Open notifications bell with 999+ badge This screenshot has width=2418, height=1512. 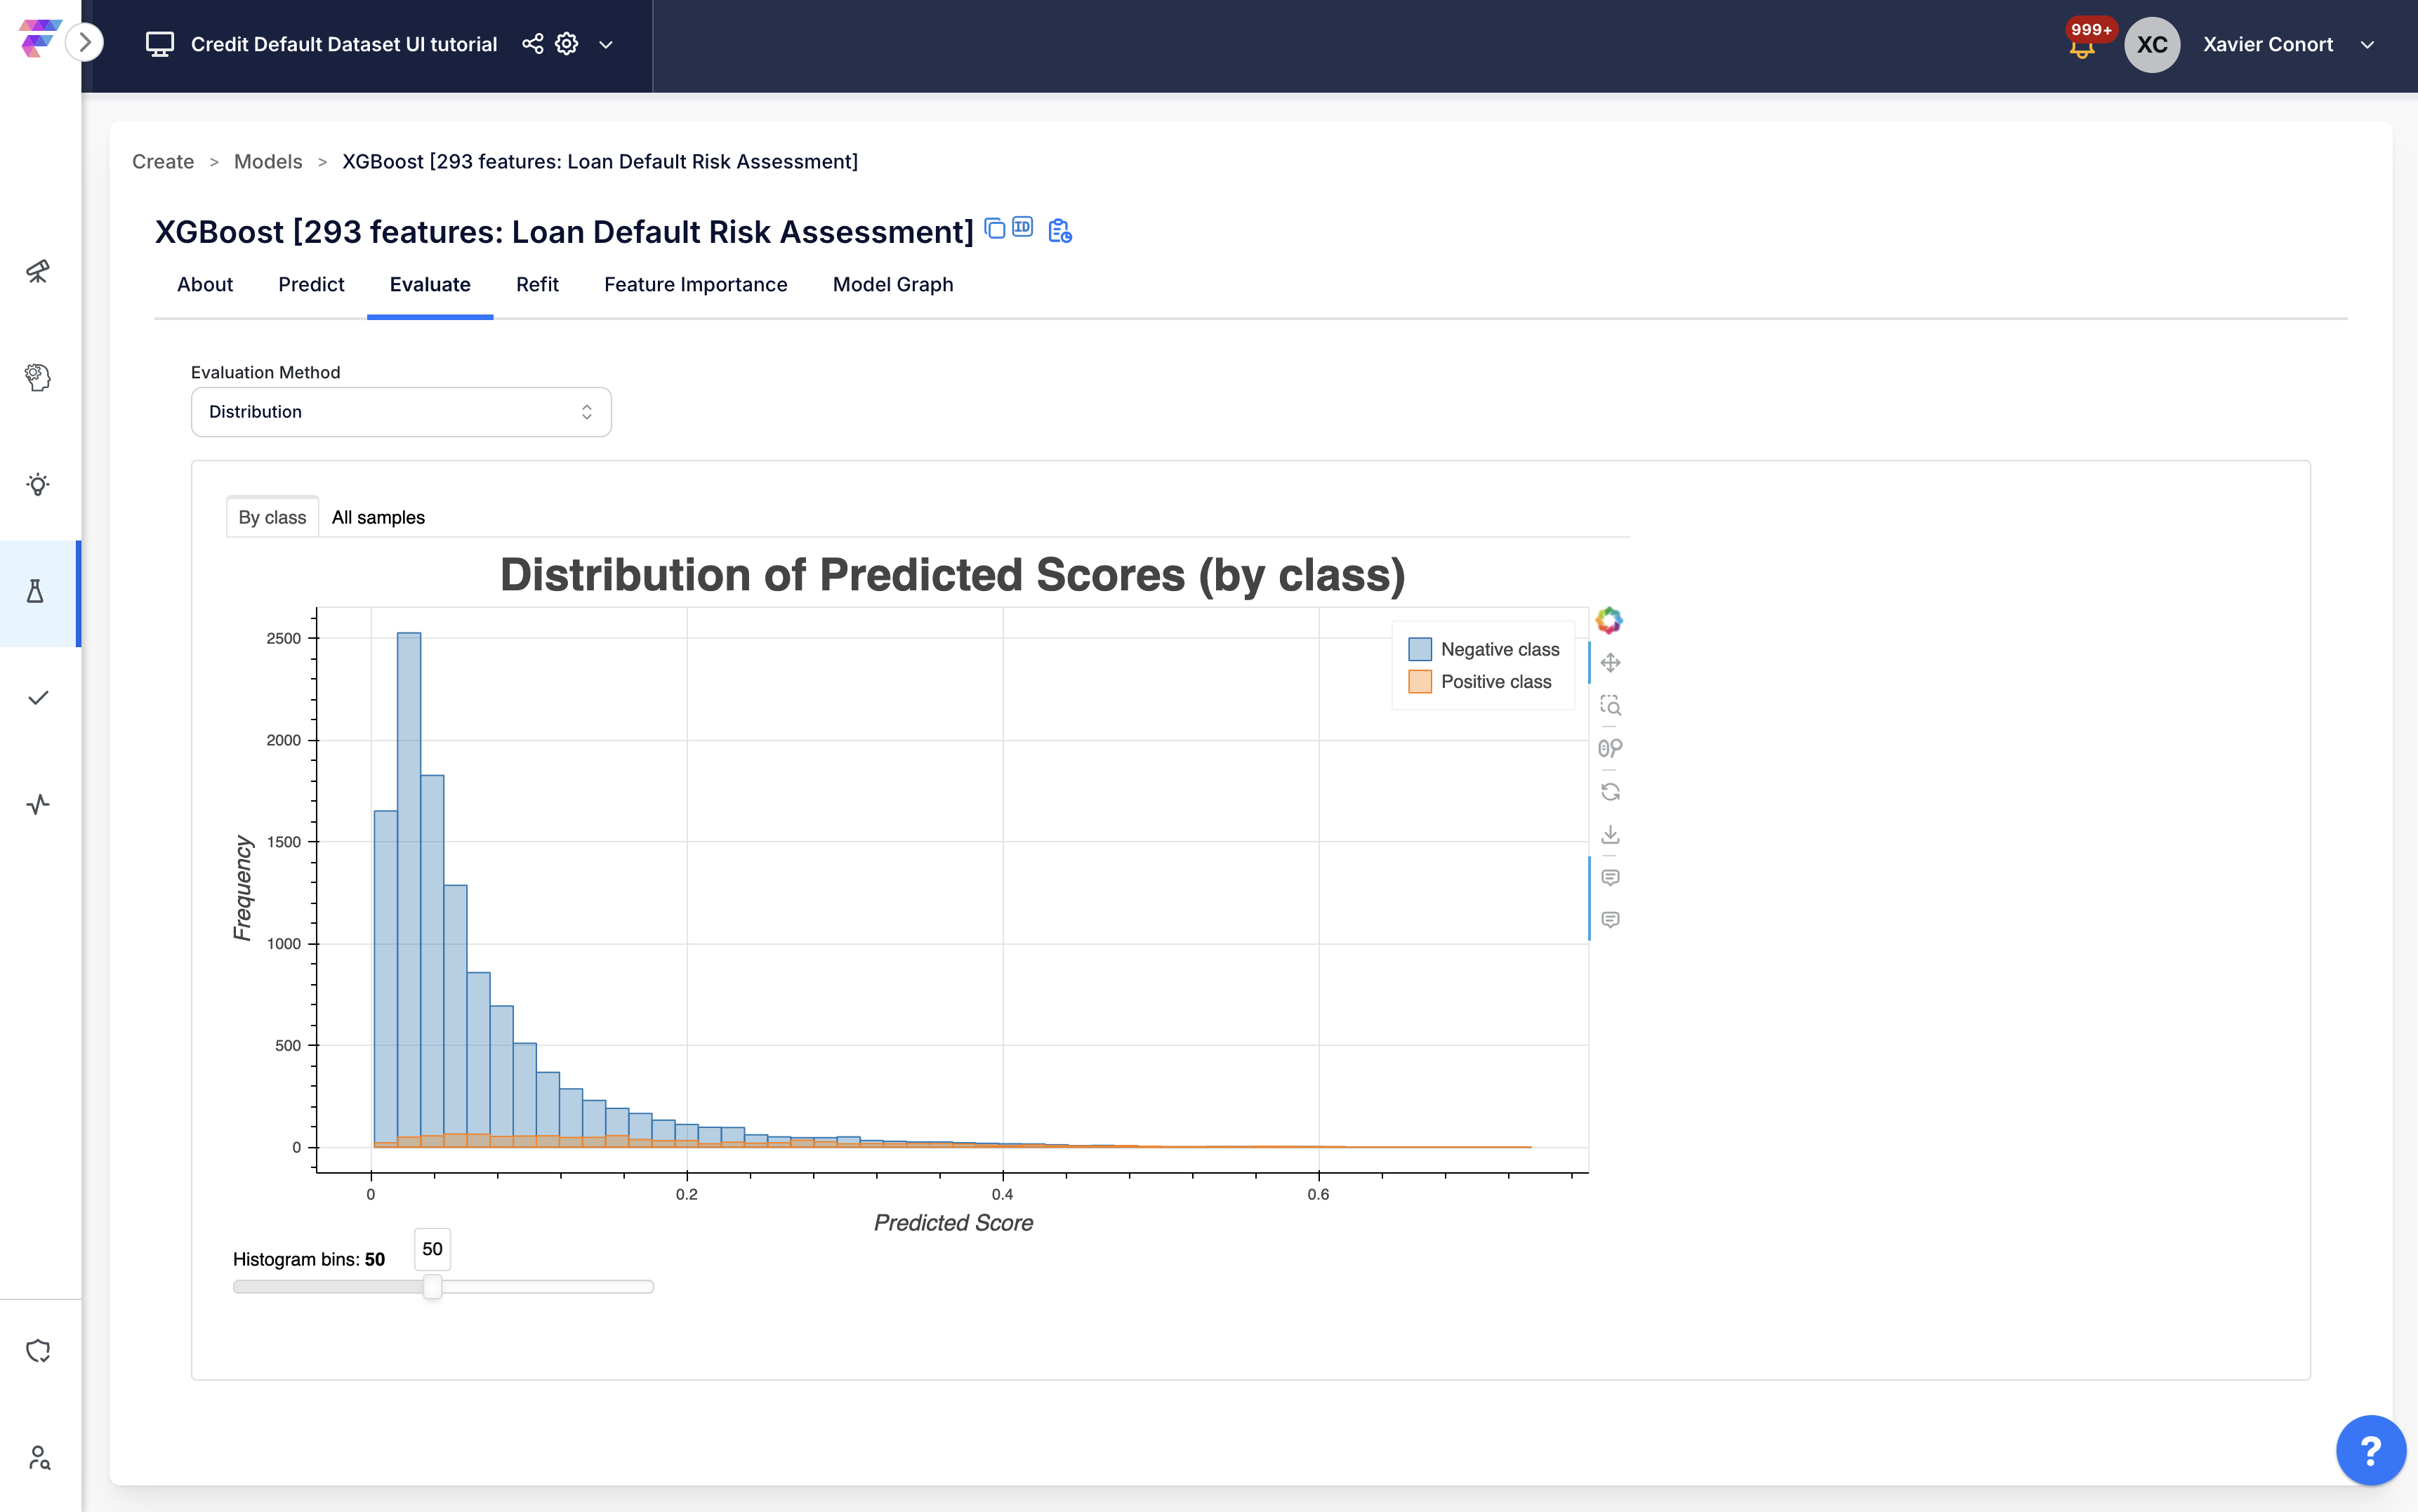click(x=2082, y=46)
